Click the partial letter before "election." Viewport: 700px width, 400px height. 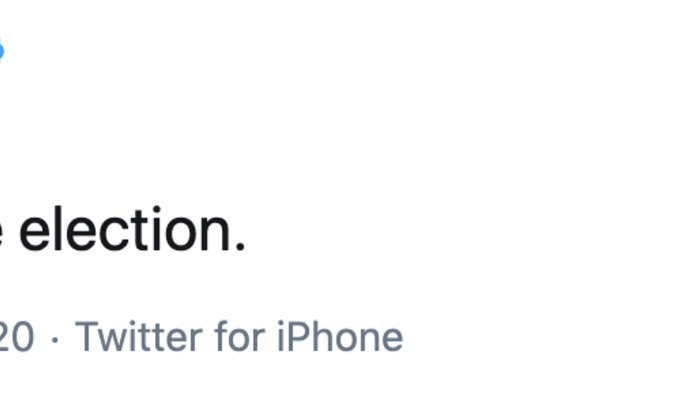[x=3, y=233]
